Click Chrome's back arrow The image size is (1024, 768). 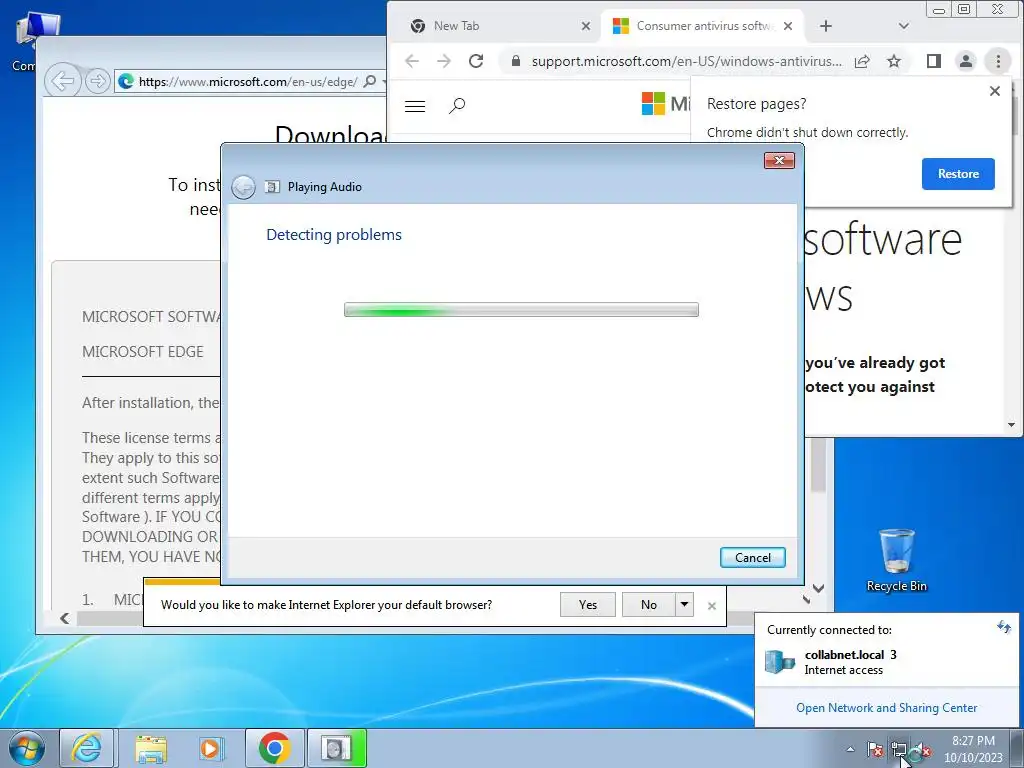412,61
